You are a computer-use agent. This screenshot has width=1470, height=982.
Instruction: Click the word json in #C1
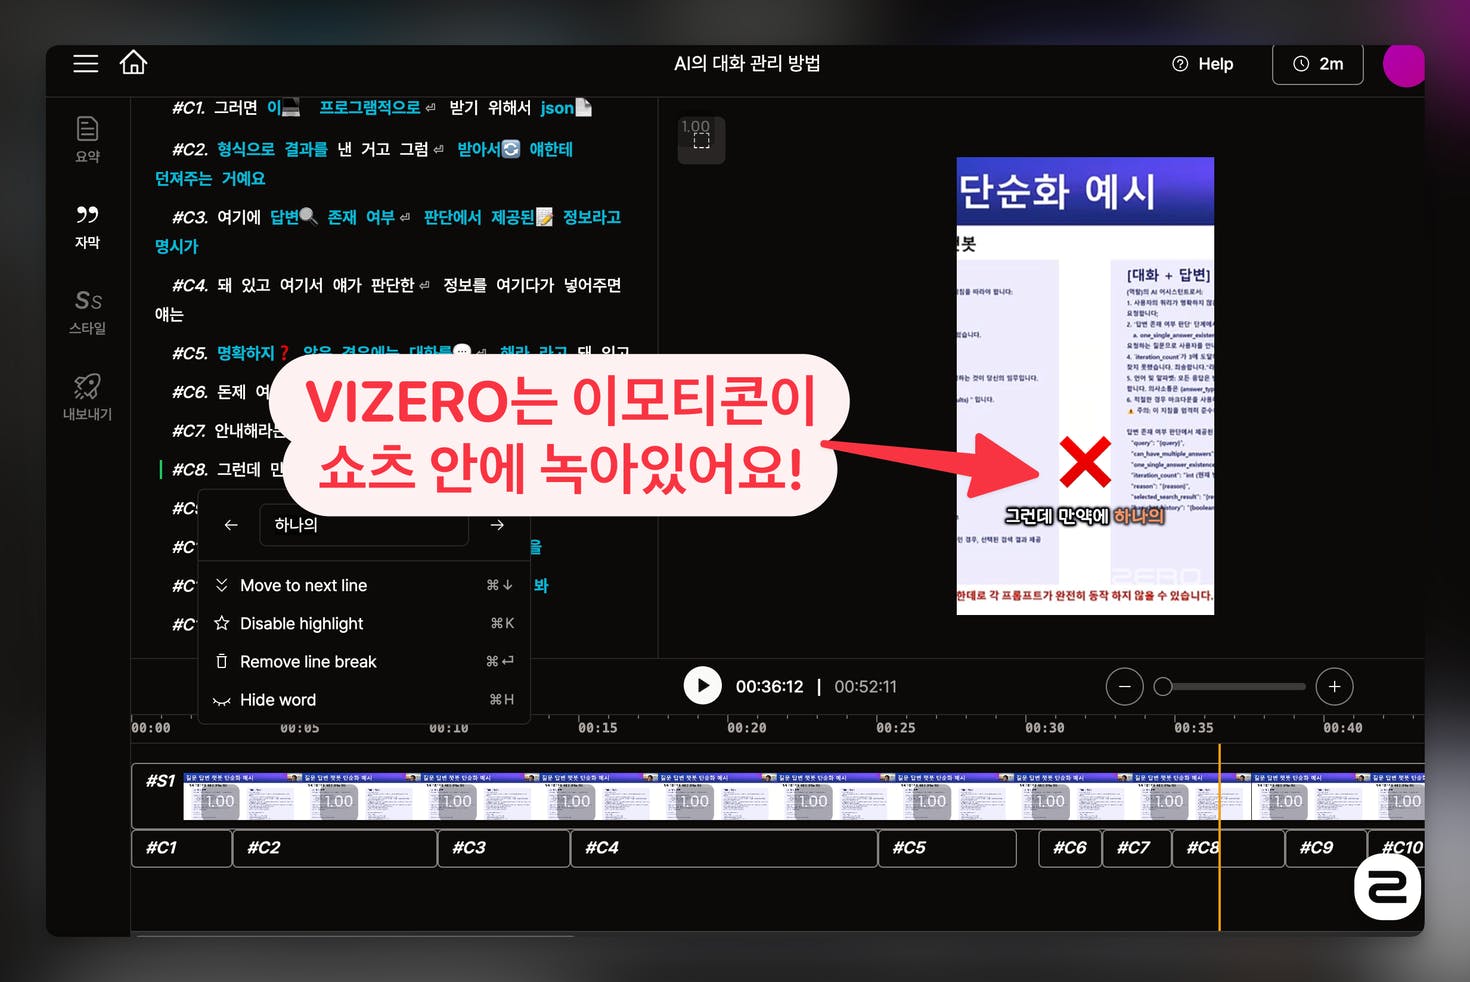(557, 107)
